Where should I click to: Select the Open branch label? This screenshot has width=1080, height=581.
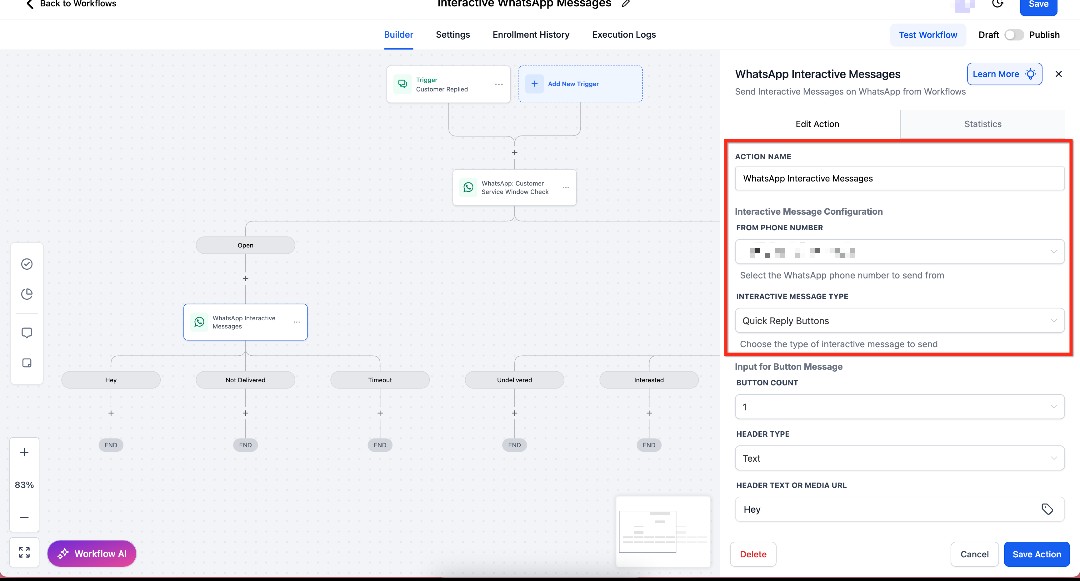[x=245, y=245]
